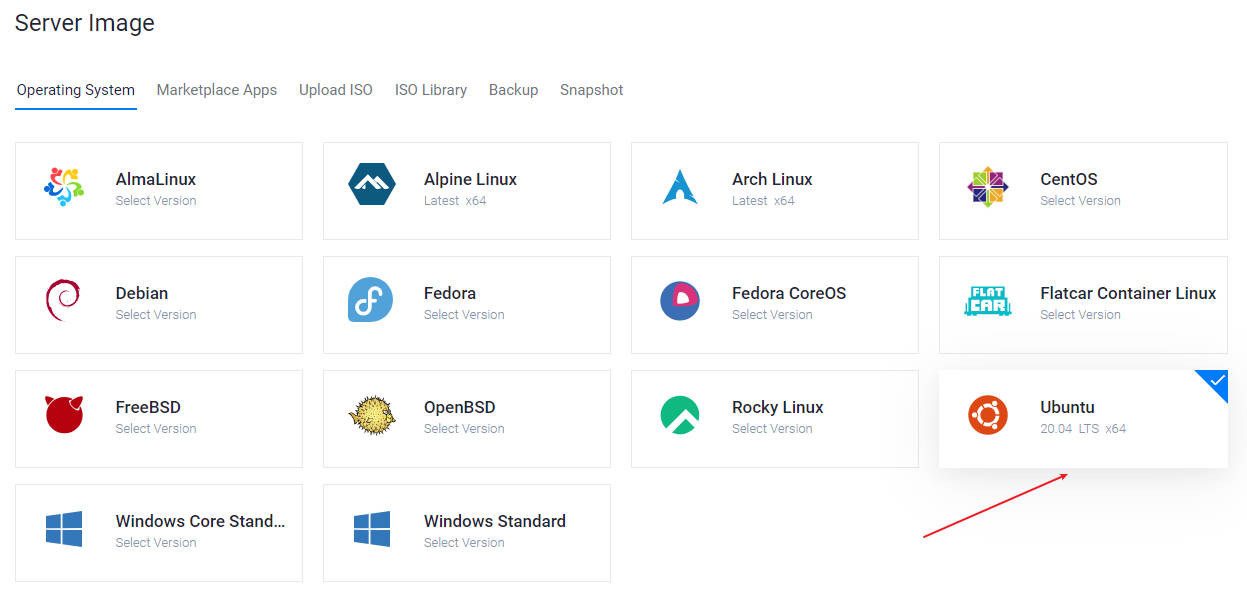Image resolution: width=1247 pixels, height=594 pixels.
Task: Click the Fedora CoreOS title text
Action: coord(789,294)
